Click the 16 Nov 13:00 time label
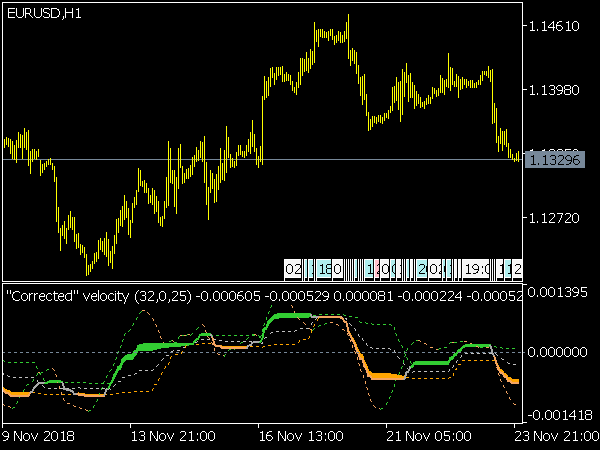The width and height of the screenshot is (600, 450). pyautogui.click(x=301, y=436)
